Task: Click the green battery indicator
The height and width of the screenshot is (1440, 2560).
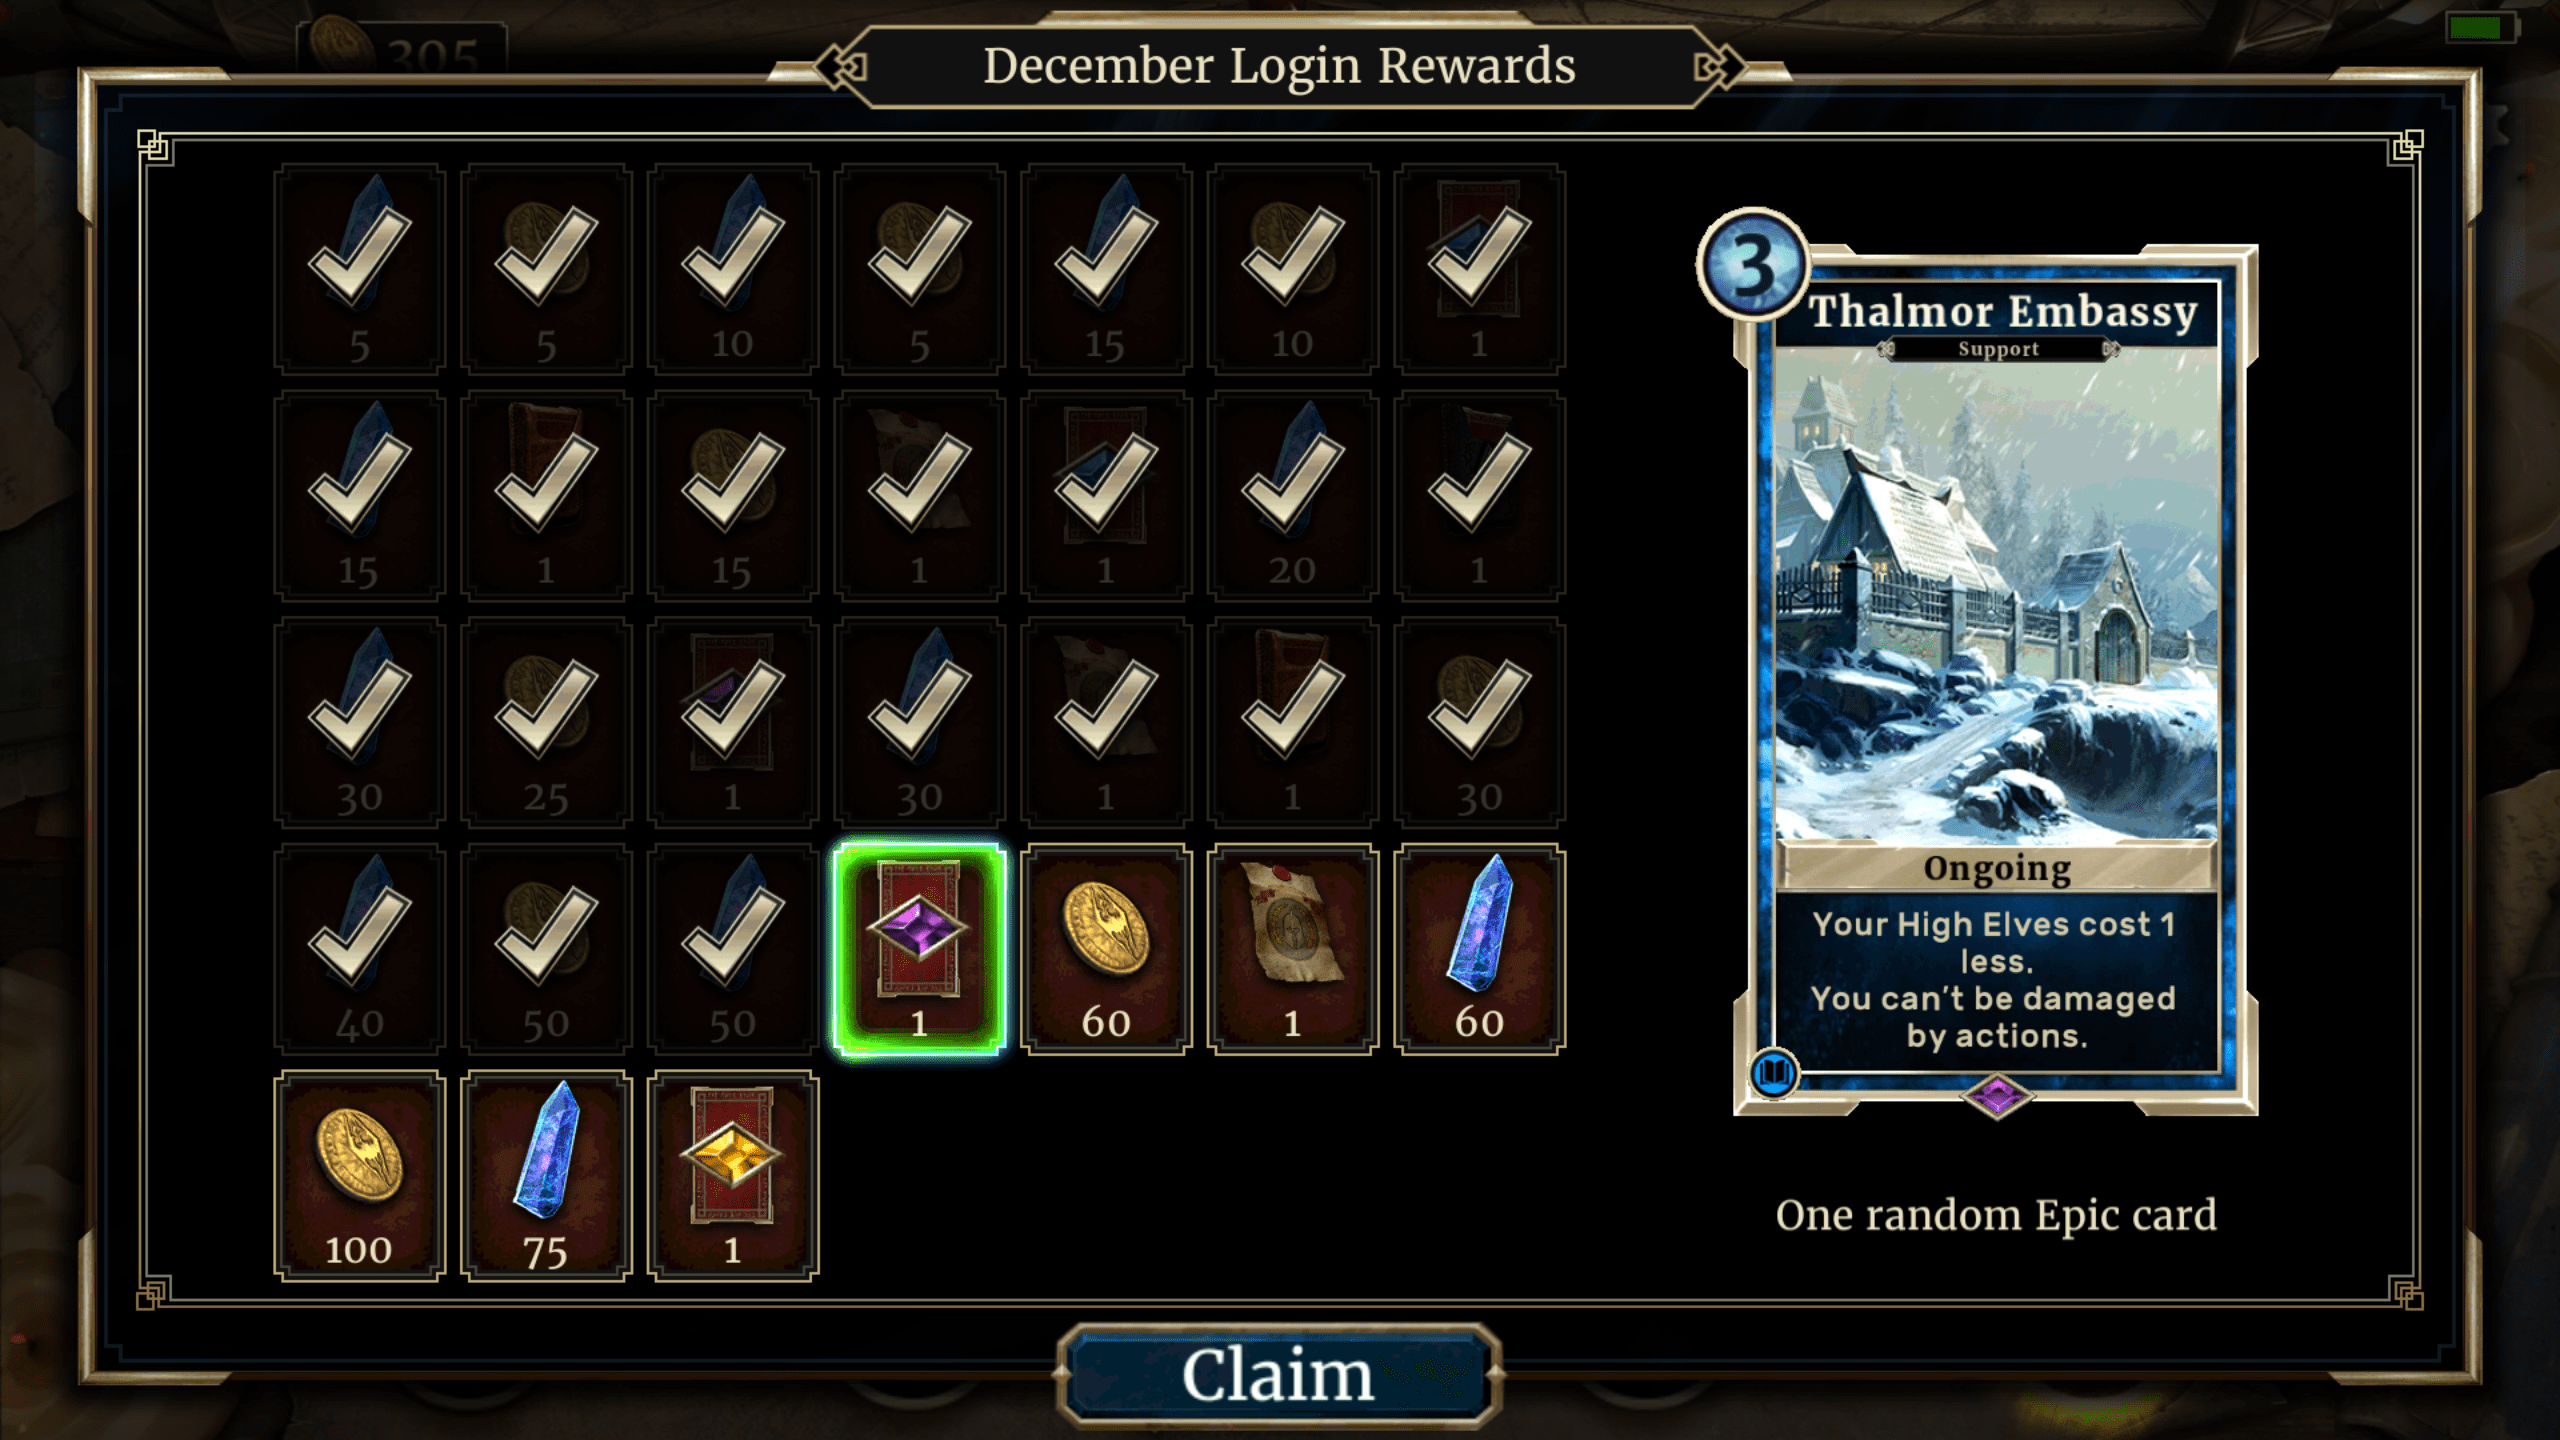Action: [x=2480, y=28]
